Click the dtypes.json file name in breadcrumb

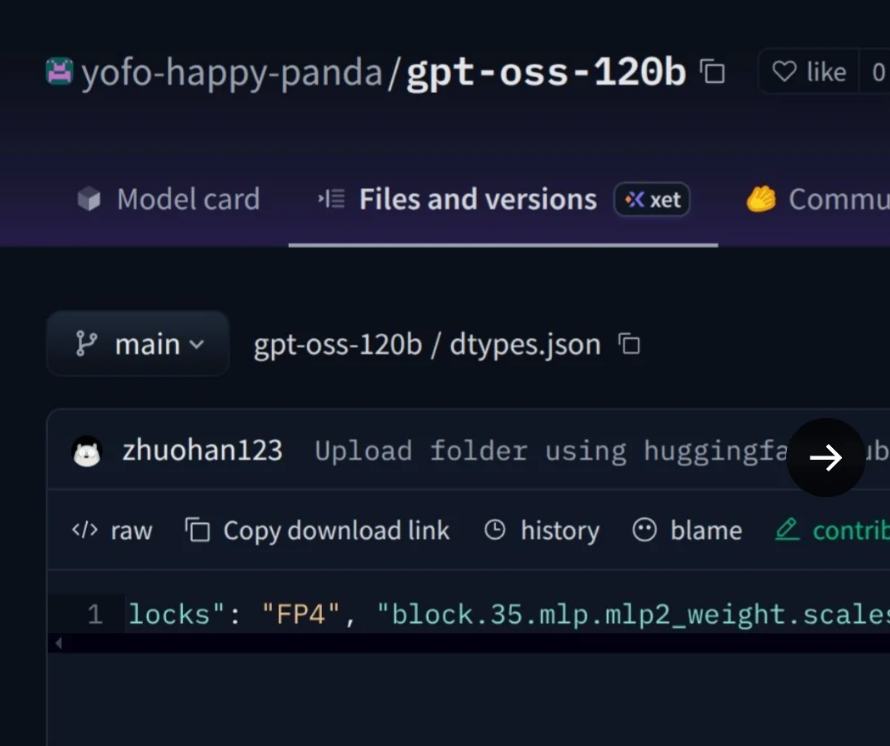[525, 345]
